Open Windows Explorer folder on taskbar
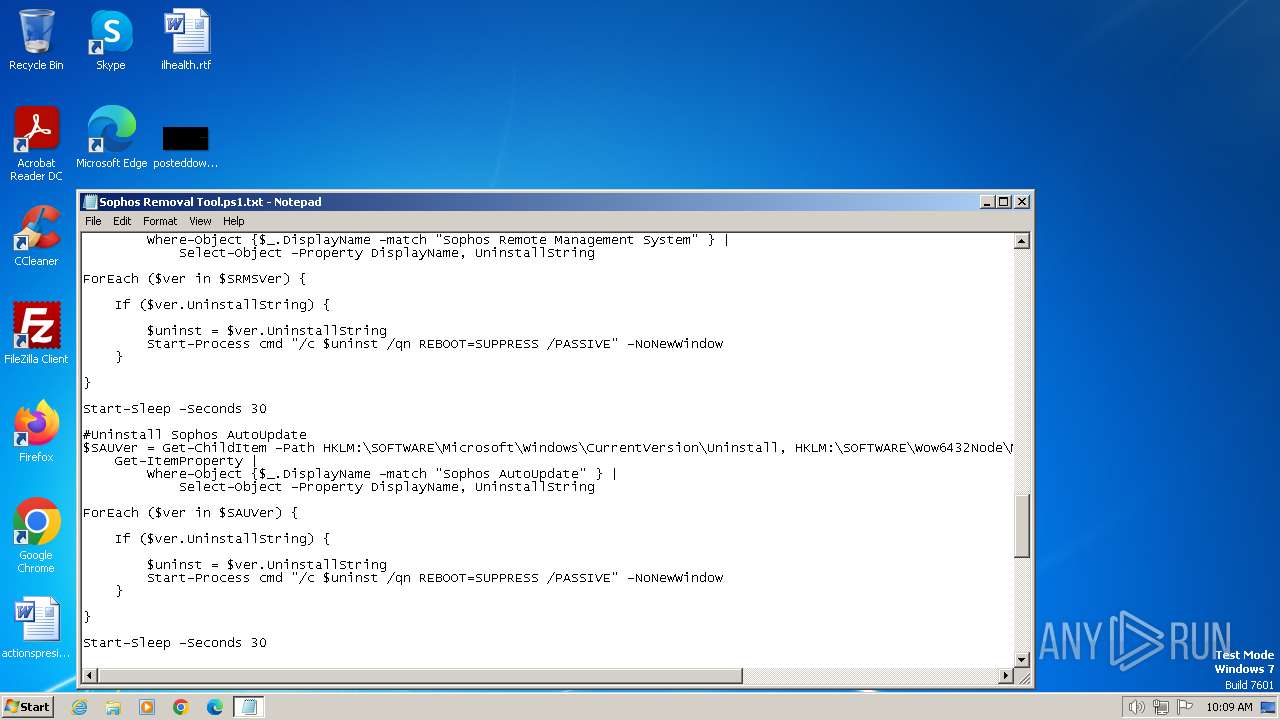 113,707
